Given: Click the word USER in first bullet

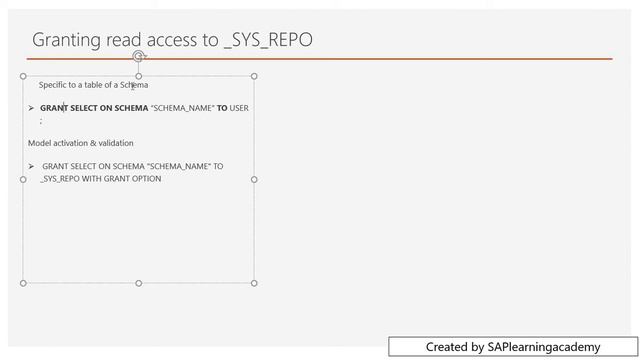Looking at the screenshot, I should pos(239,108).
